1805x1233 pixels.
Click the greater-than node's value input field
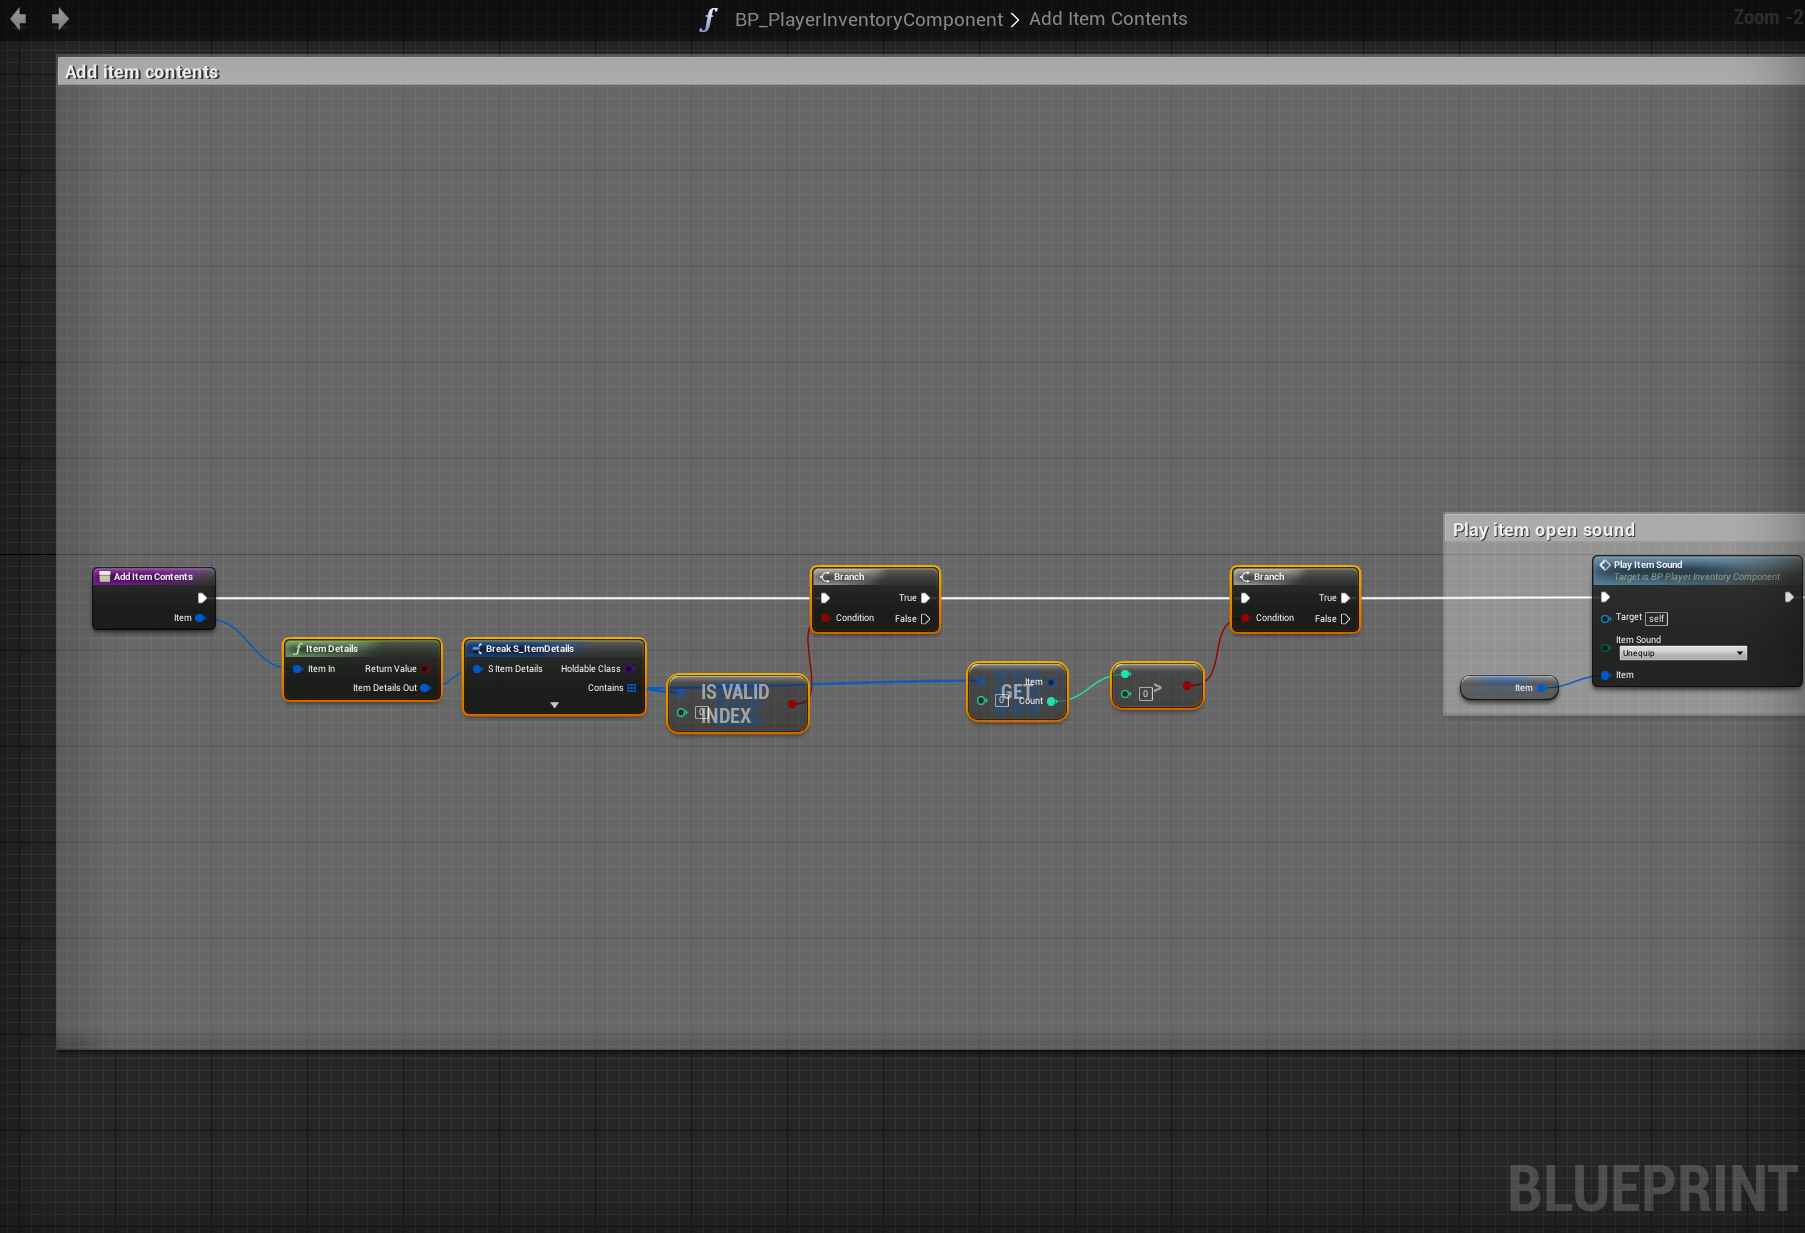click(1145, 694)
